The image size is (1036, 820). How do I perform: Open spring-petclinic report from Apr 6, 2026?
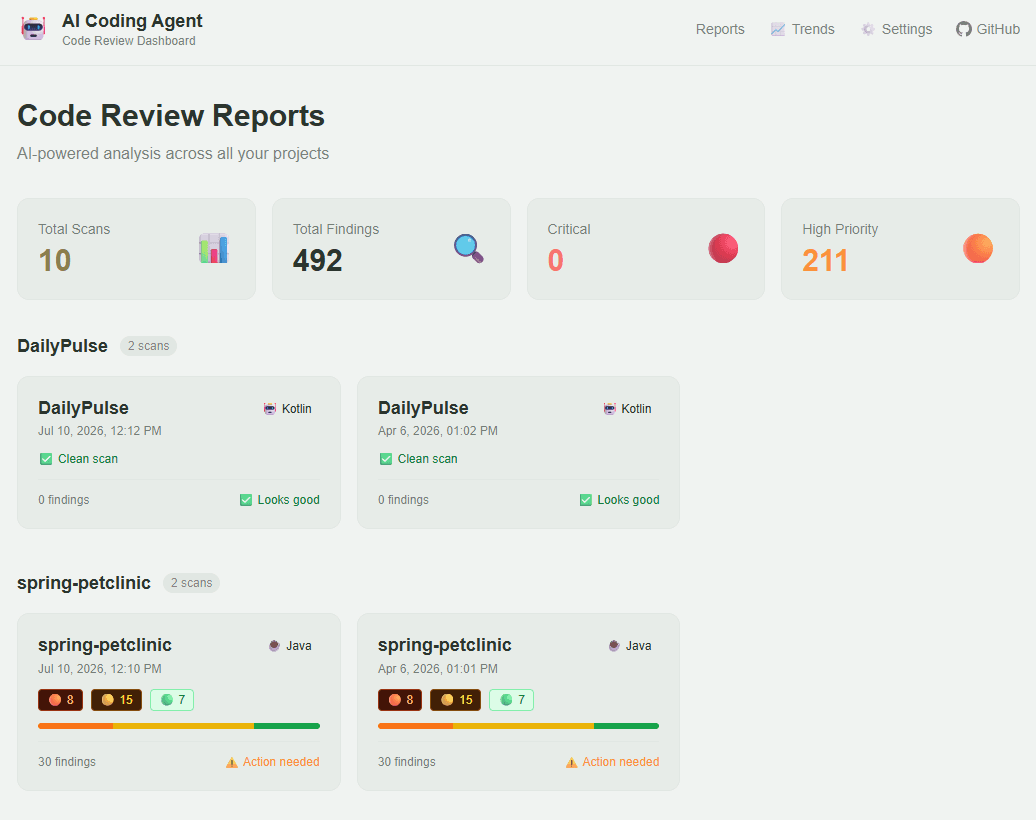[519, 702]
